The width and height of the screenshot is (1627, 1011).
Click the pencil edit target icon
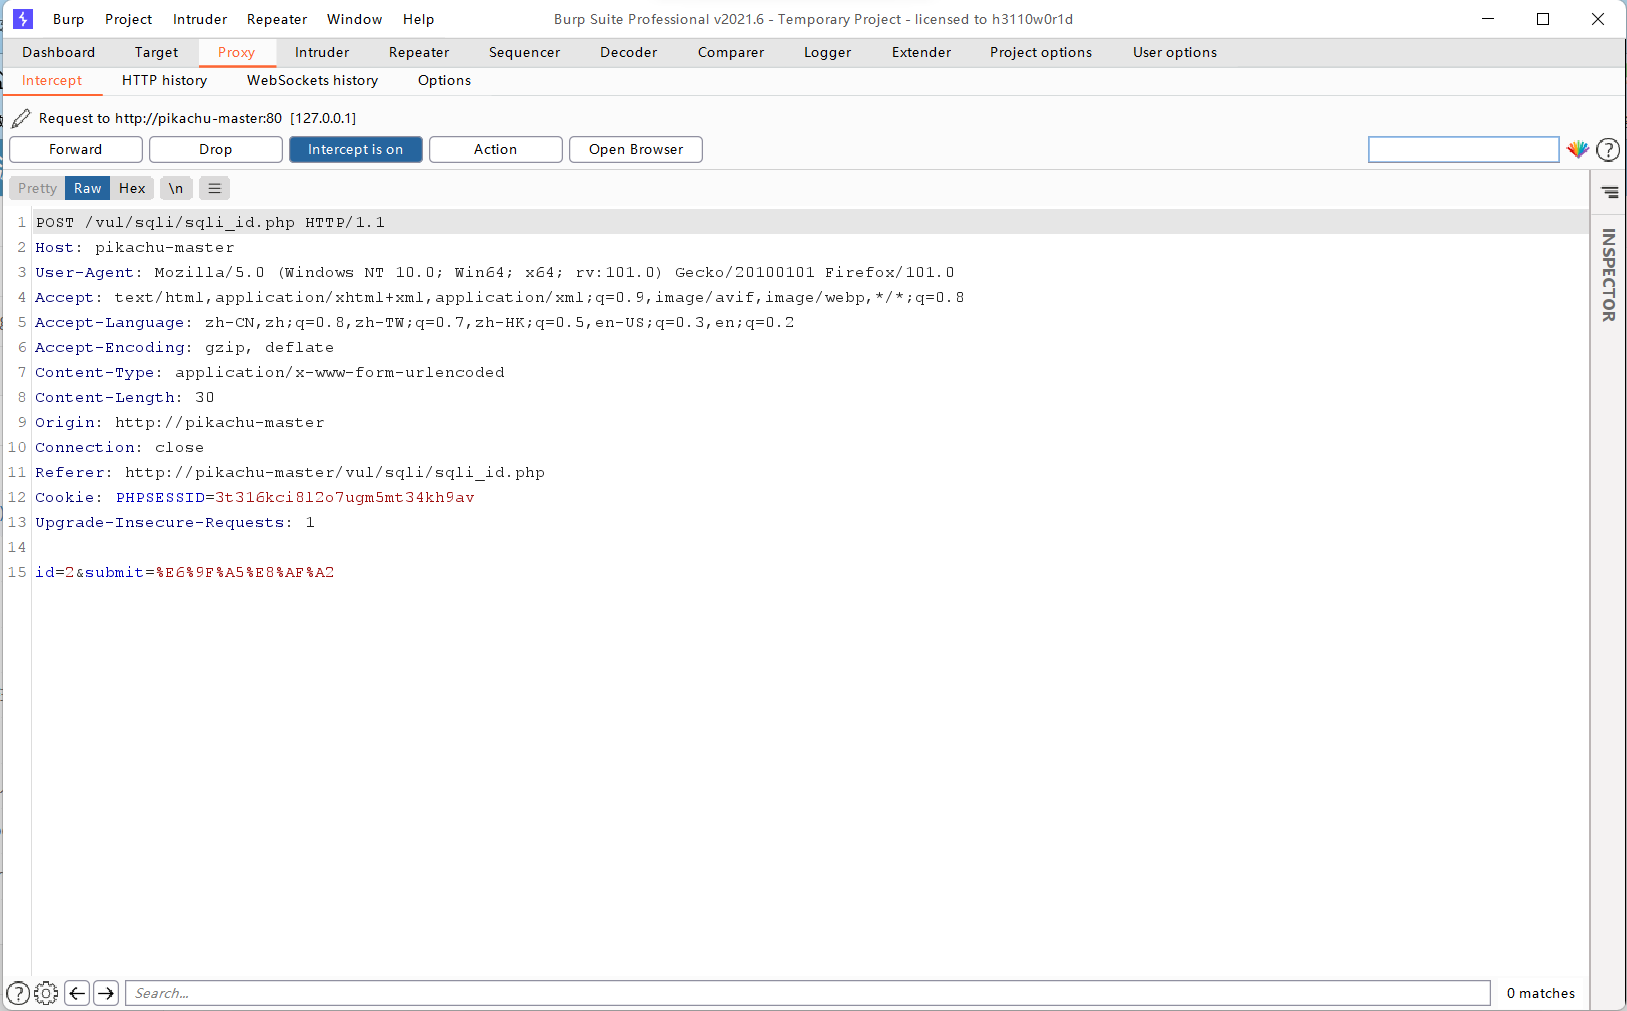coord(21,118)
